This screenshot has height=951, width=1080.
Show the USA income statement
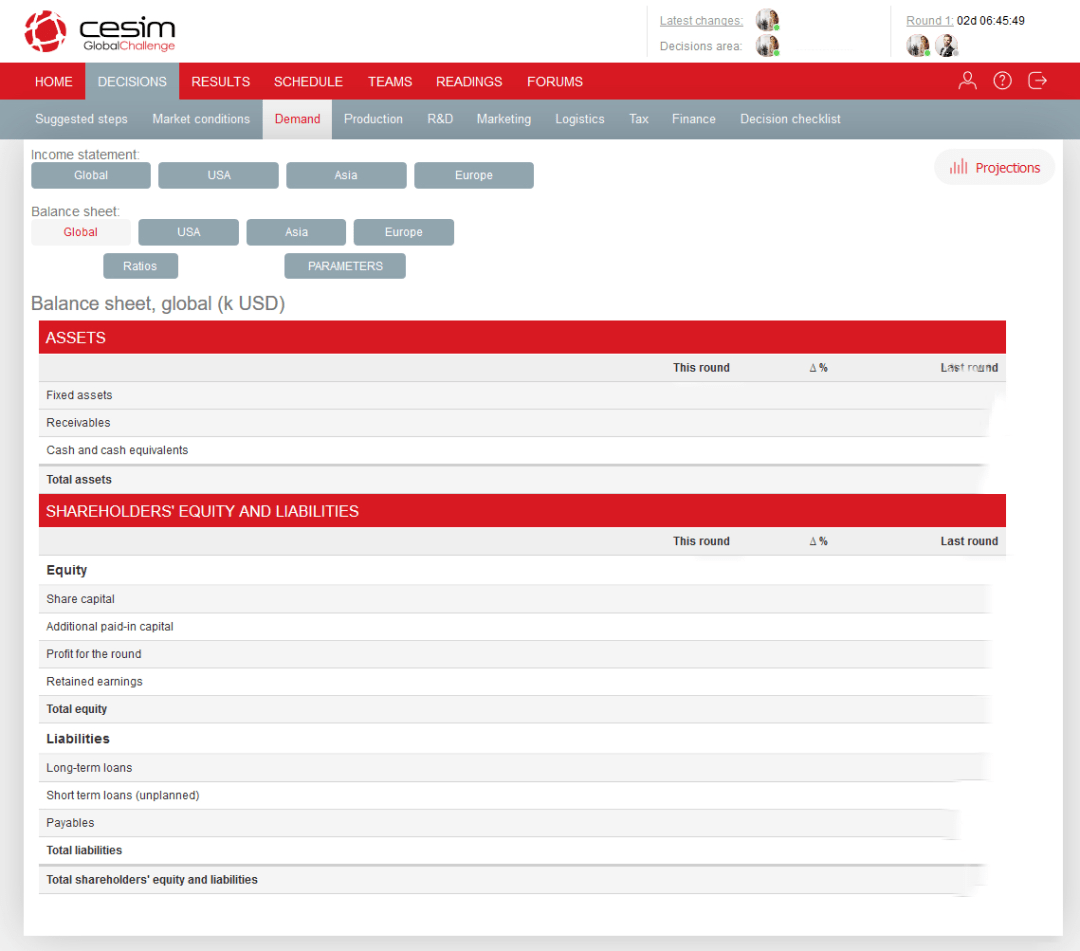(x=218, y=175)
